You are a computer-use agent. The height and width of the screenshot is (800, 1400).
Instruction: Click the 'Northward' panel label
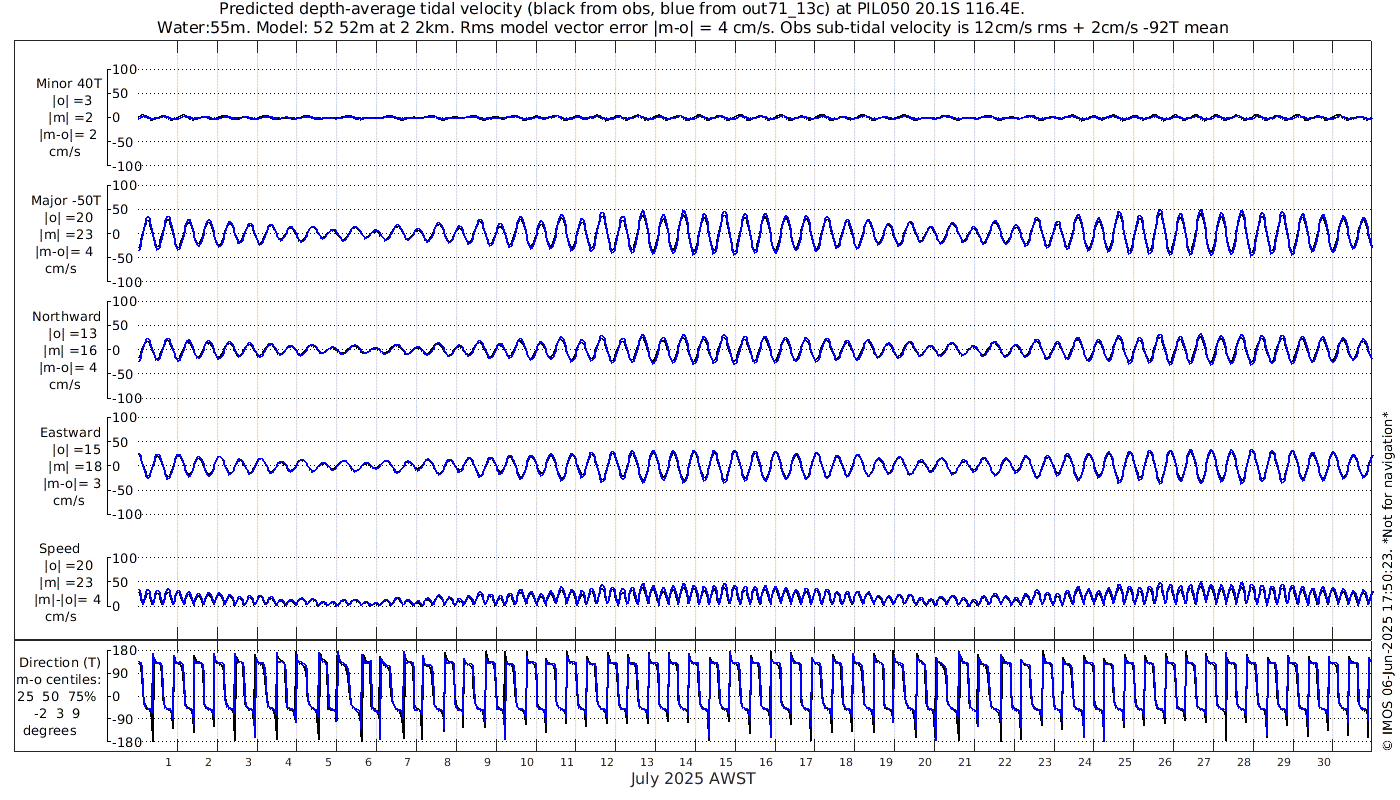[x=67, y=317]
